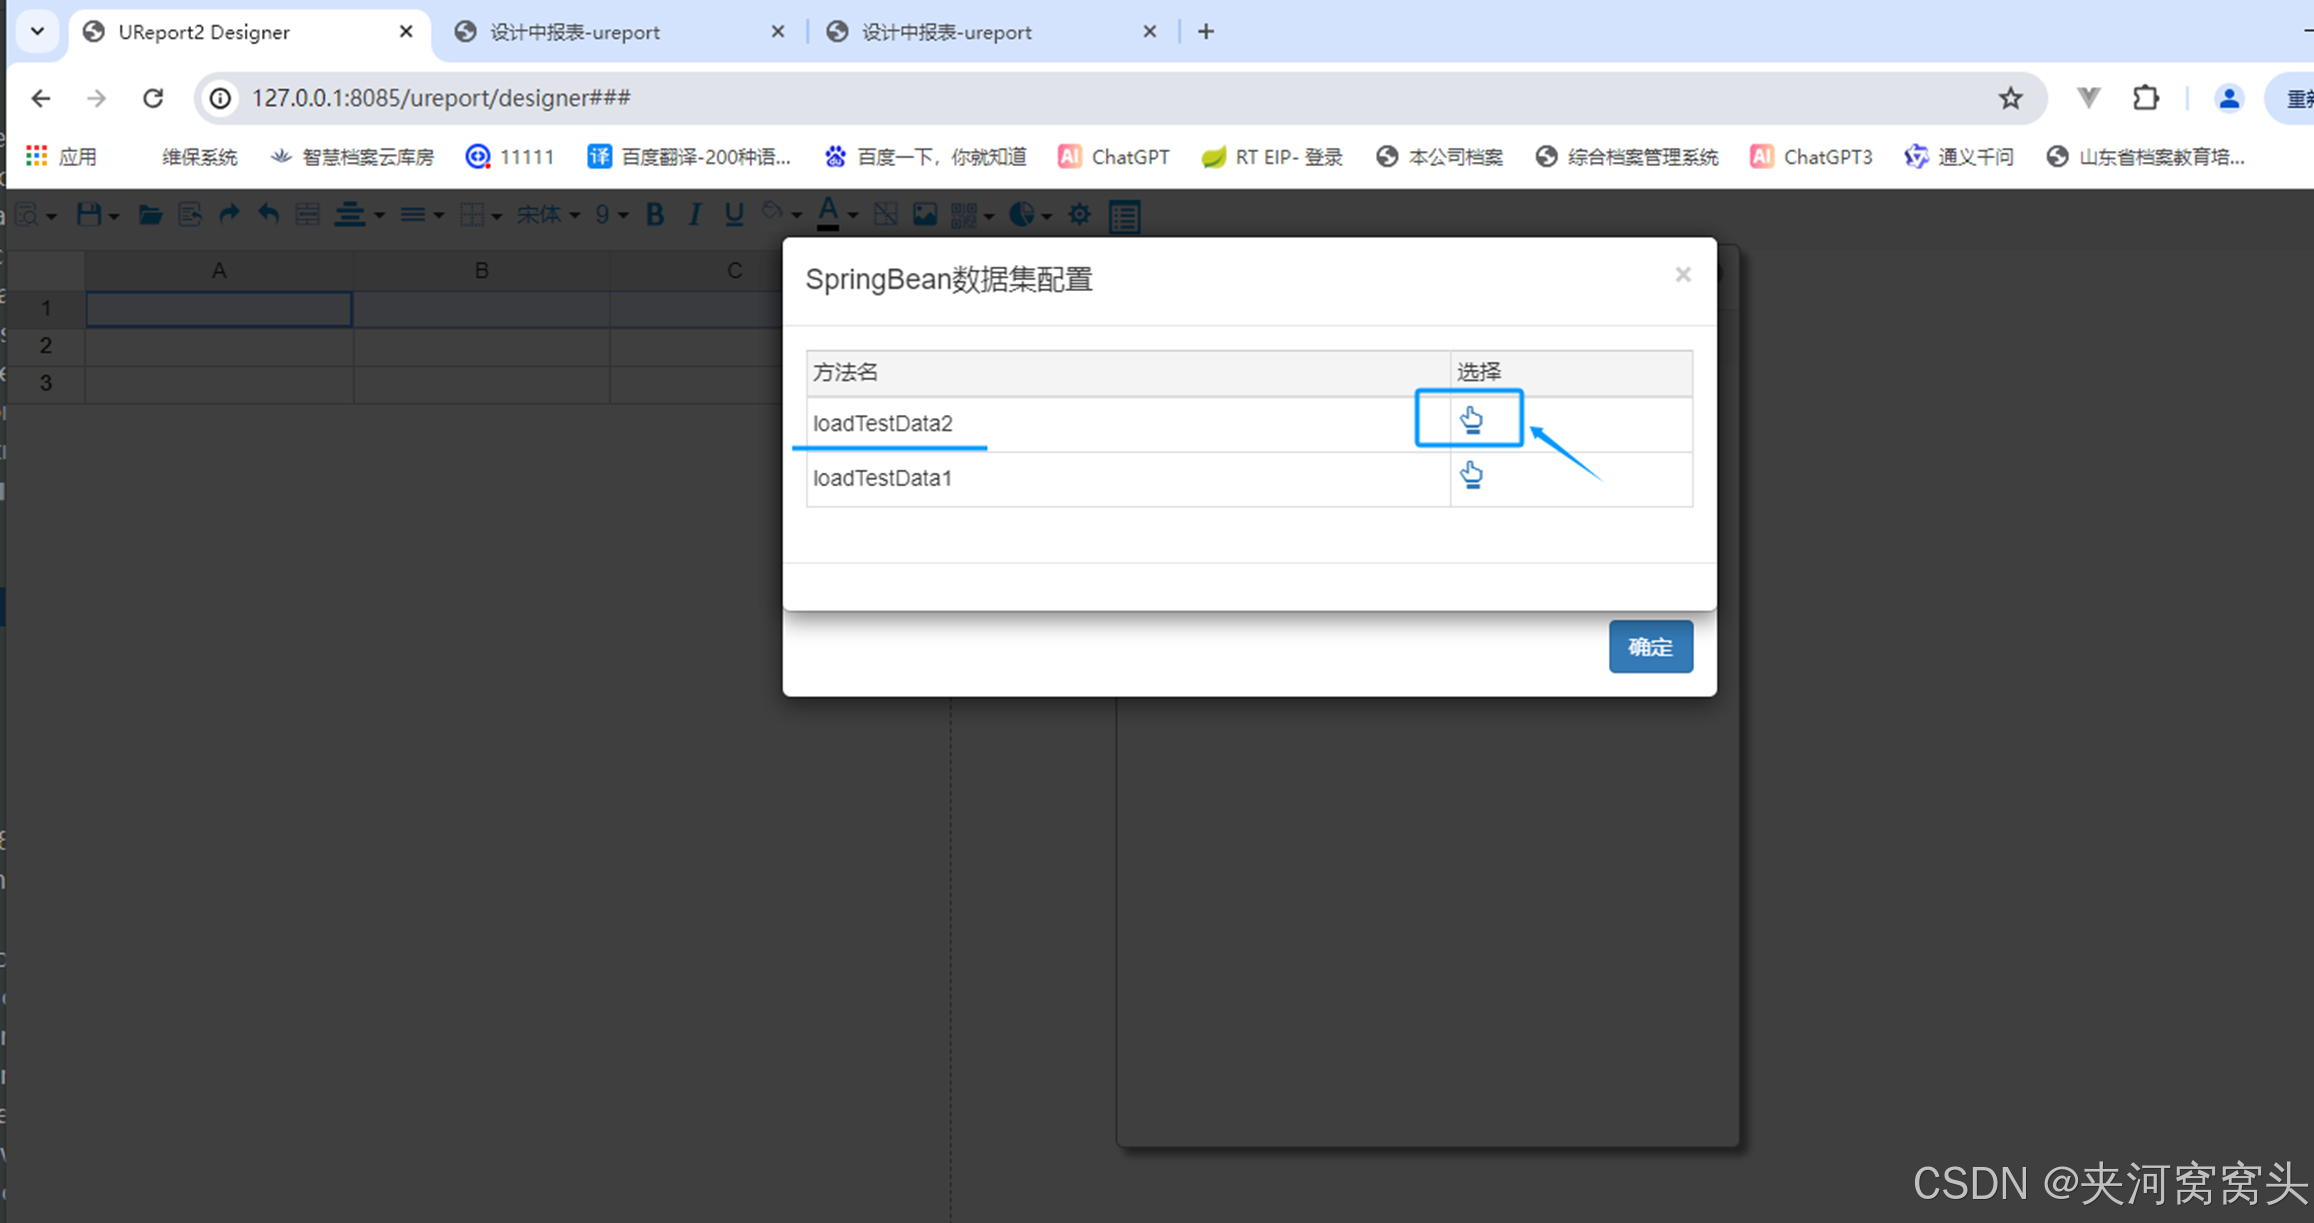Close the SpringBean数据集配置 dialog
This screenshot has height=1223, width=2314.
tap(1683, 275)
